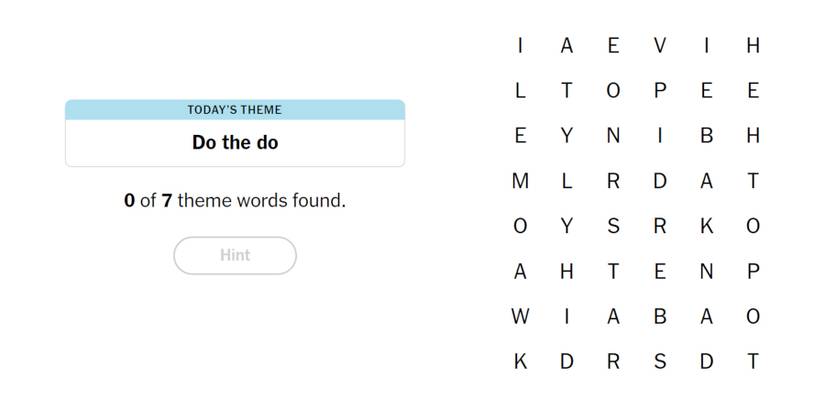Select the H in the top-right corner

(x=753, y=45)
